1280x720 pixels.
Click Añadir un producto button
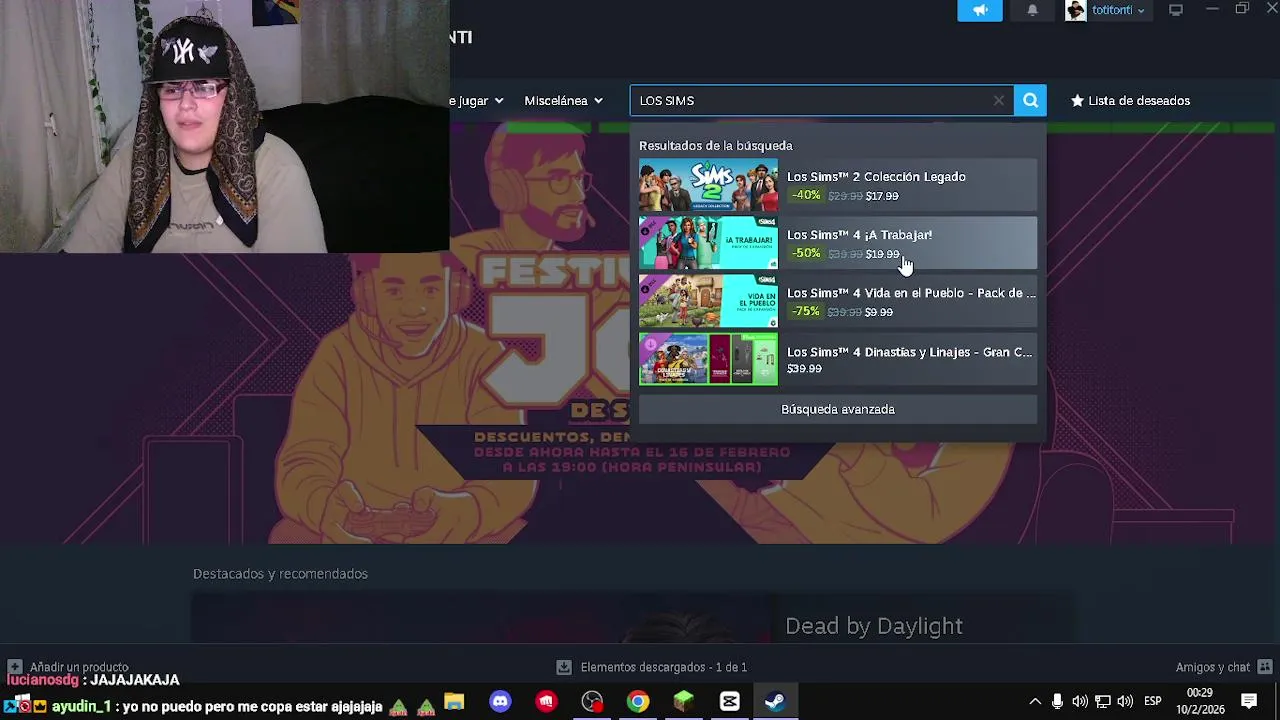[x=68, y=667]
